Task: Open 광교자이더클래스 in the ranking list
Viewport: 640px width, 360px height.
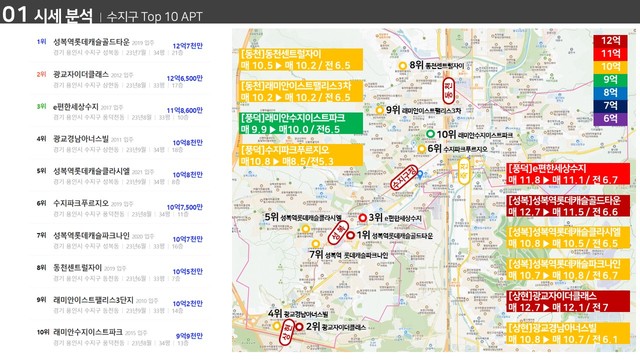Action: pyautogui.click(x=81, y=74)
